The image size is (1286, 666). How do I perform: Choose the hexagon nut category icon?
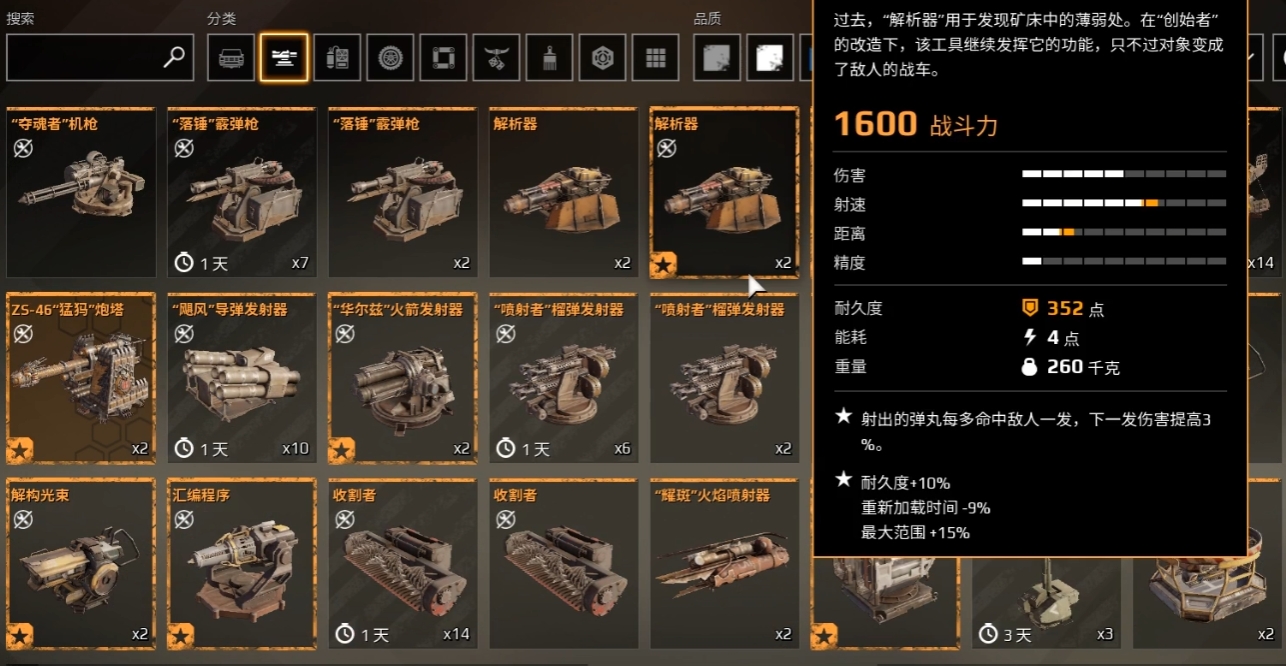[602, 57]
